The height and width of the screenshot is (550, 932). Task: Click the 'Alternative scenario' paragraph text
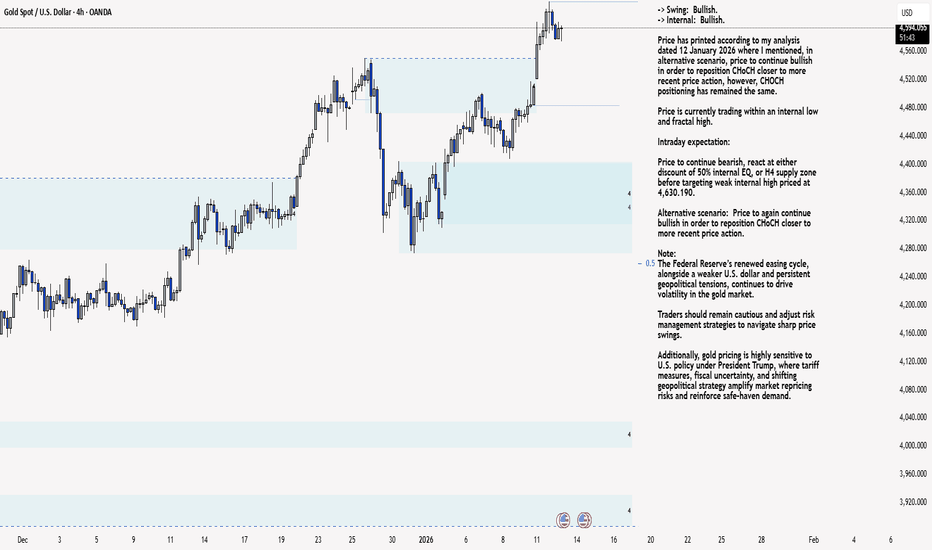734,223
